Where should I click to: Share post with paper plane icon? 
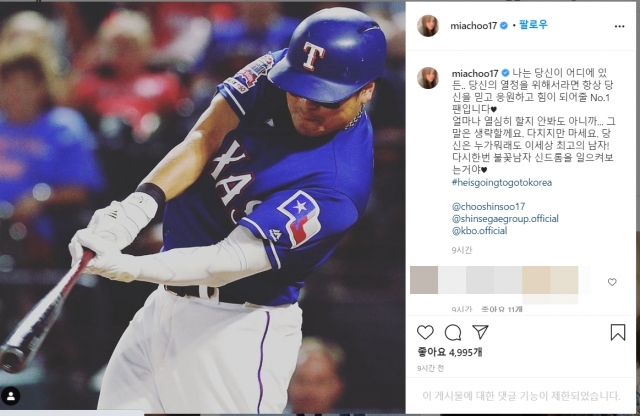click(x=480, y=332)
